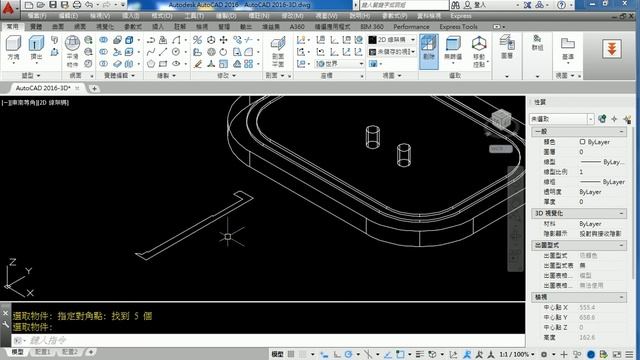Click the Save quick-access icon
This screenshot has width=640, height=360.
[53, 5]
